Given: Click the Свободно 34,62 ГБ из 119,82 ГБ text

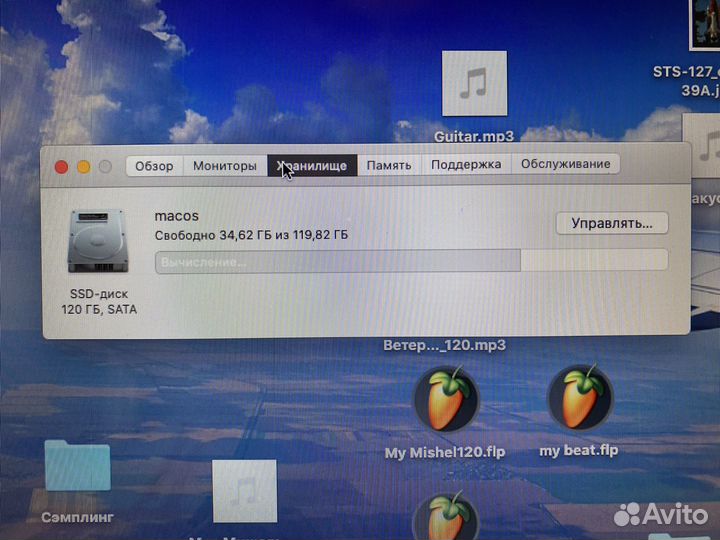Looking at the screenshot, I should pos(251,235).
